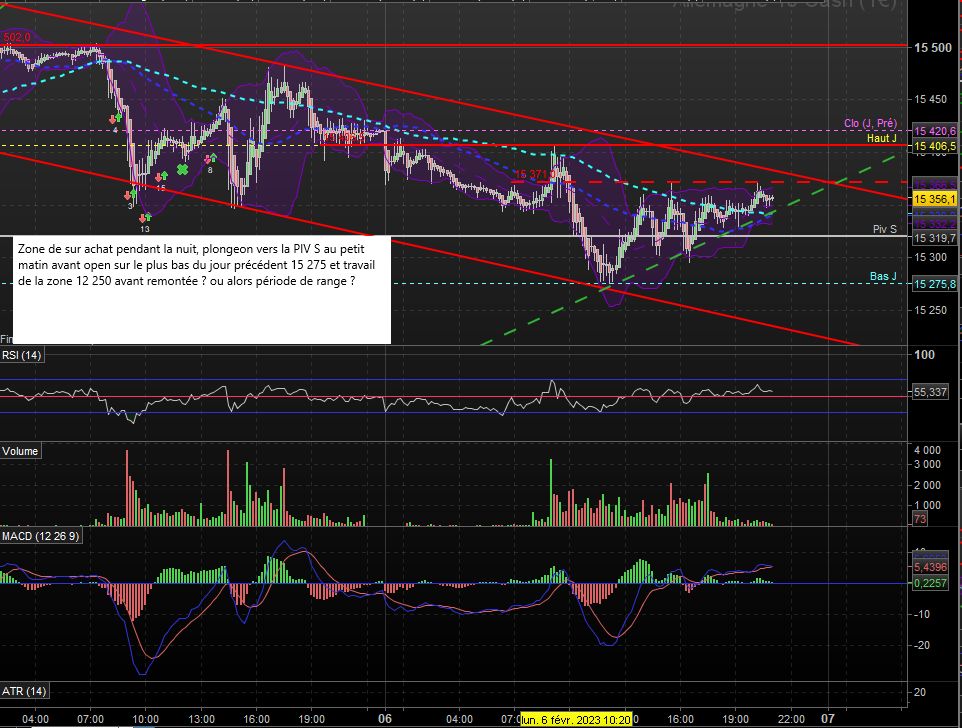Click the 13:00 label on time axis
The image size is (962, 728).
[201, 719]
